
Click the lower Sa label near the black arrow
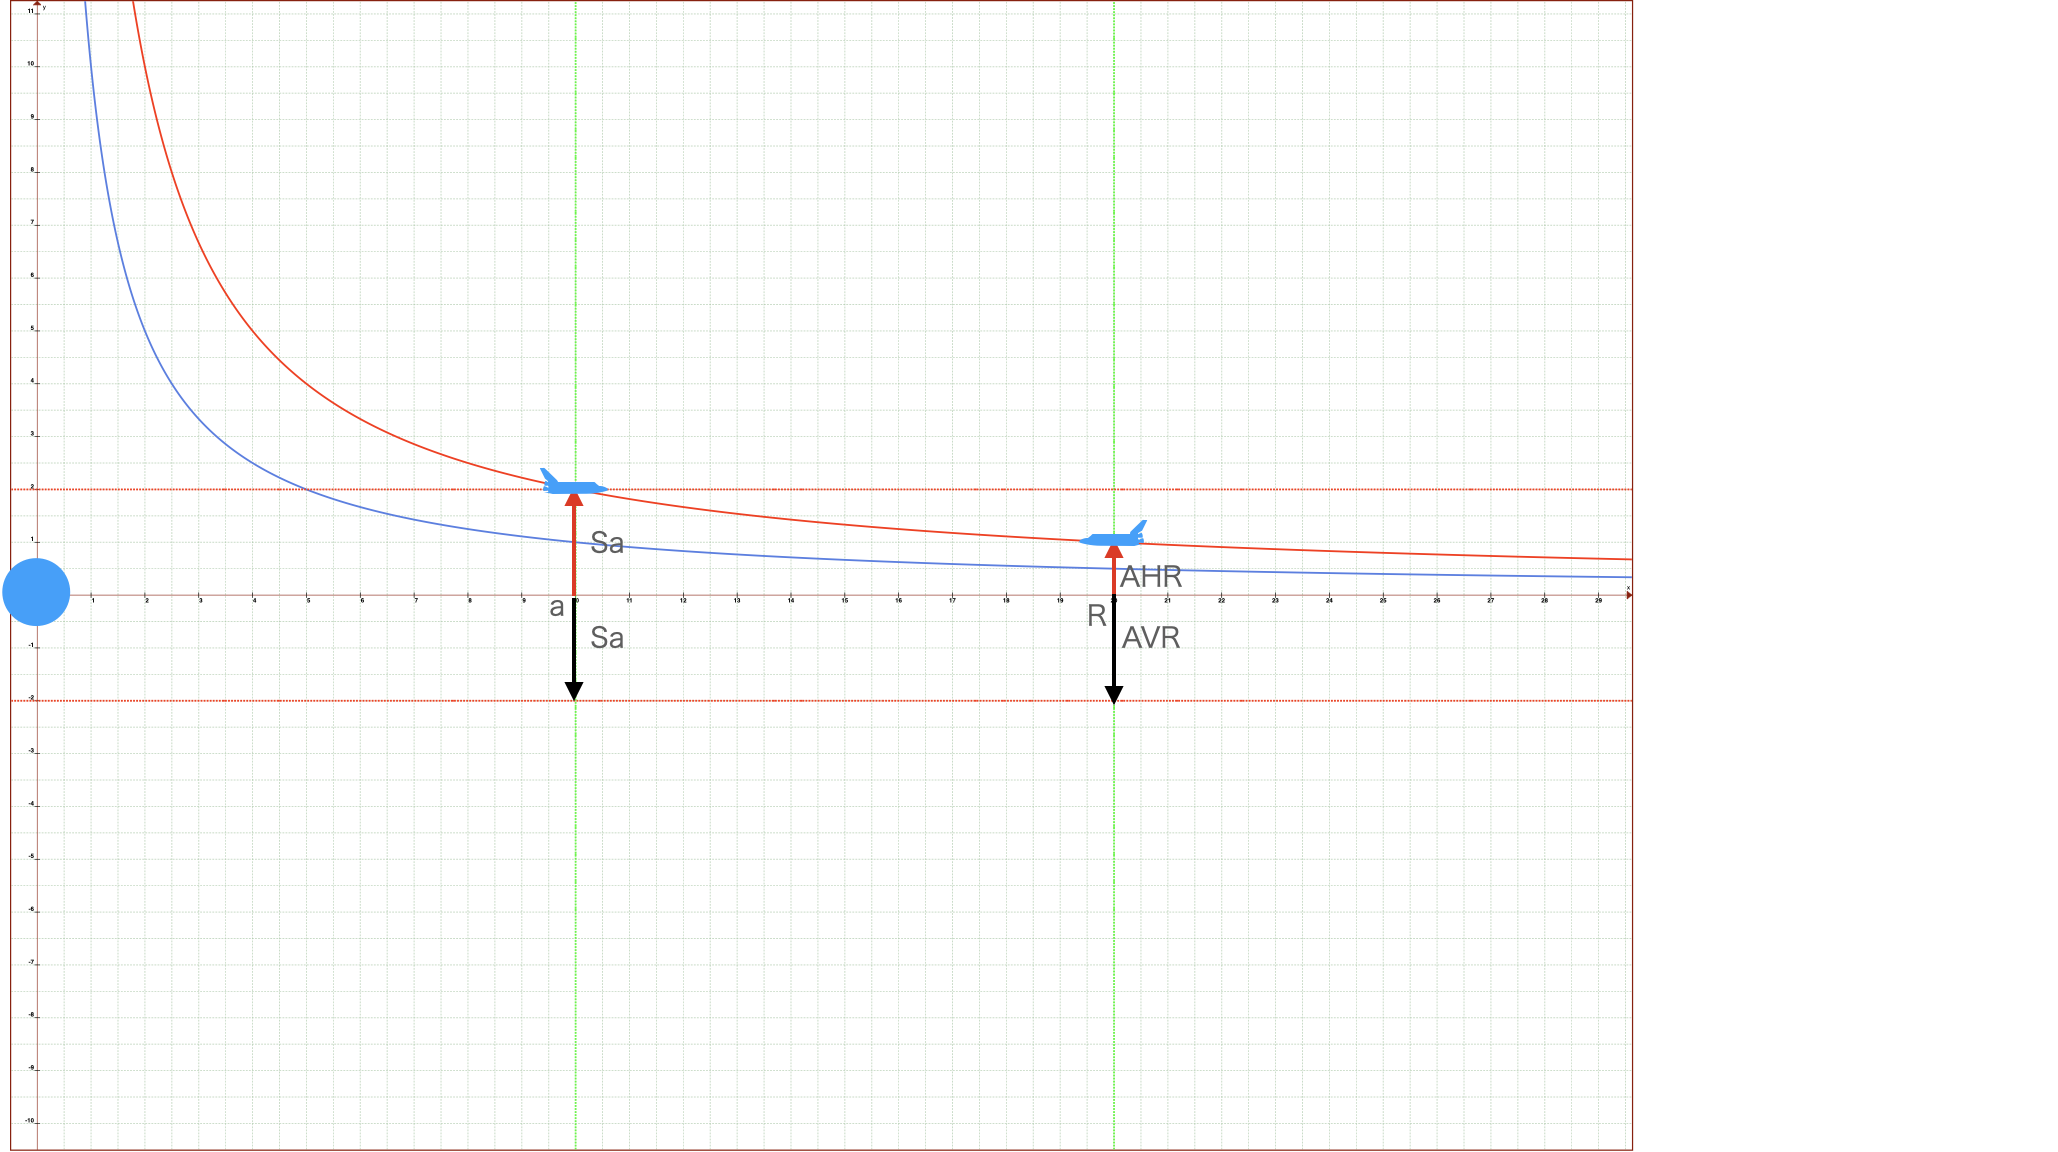pos(607,638)
